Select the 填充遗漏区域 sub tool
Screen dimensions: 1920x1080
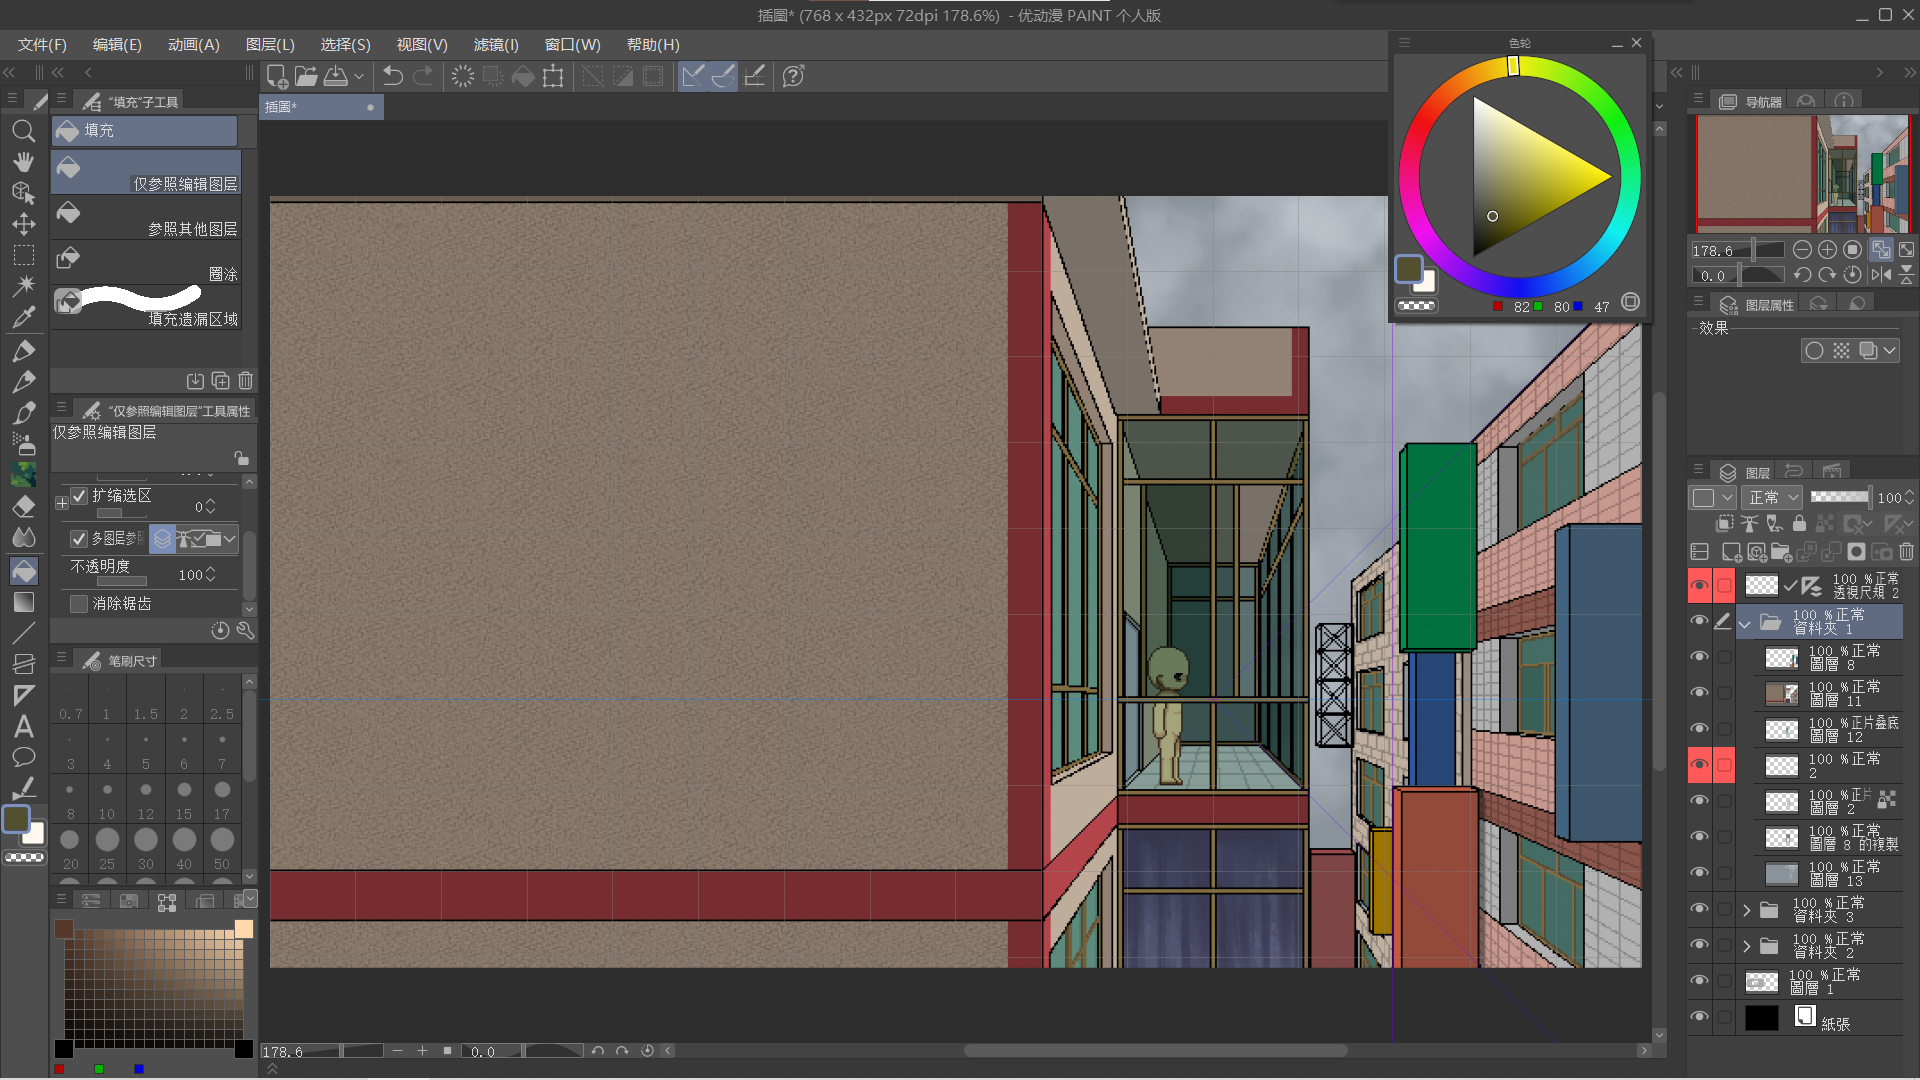(146, 307)
